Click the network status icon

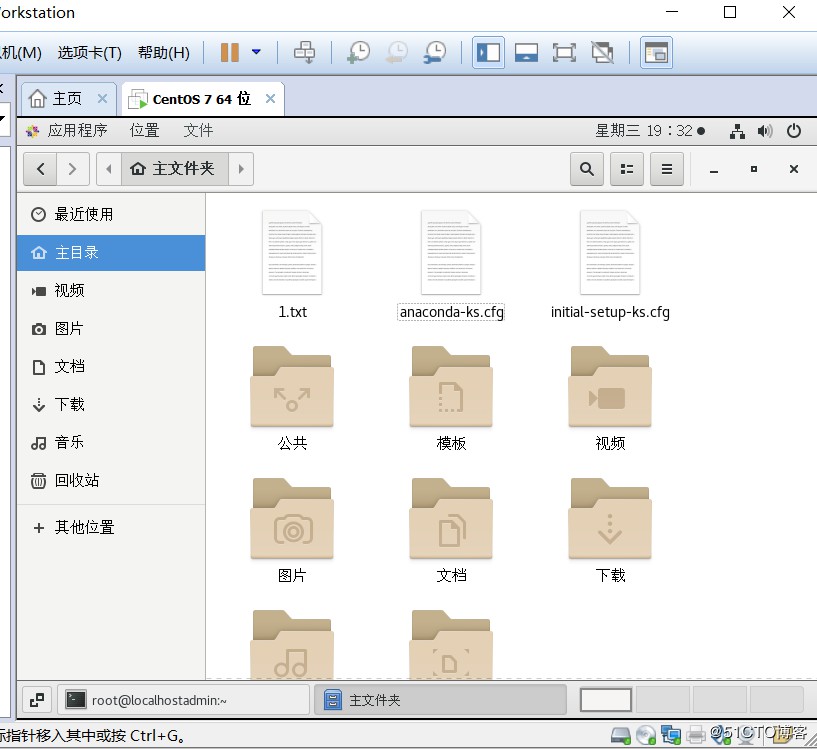737,131
